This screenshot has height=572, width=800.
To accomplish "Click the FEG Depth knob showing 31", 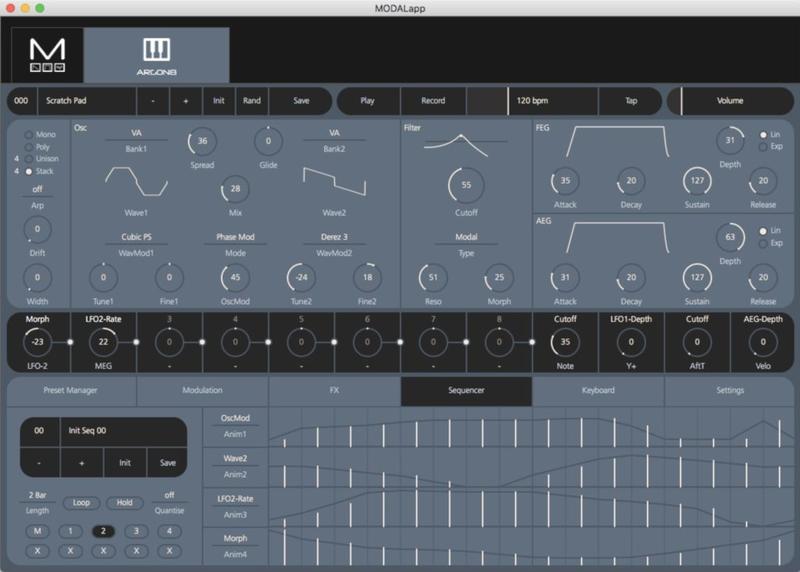I will pyautogui.click(x=730, y=140).
